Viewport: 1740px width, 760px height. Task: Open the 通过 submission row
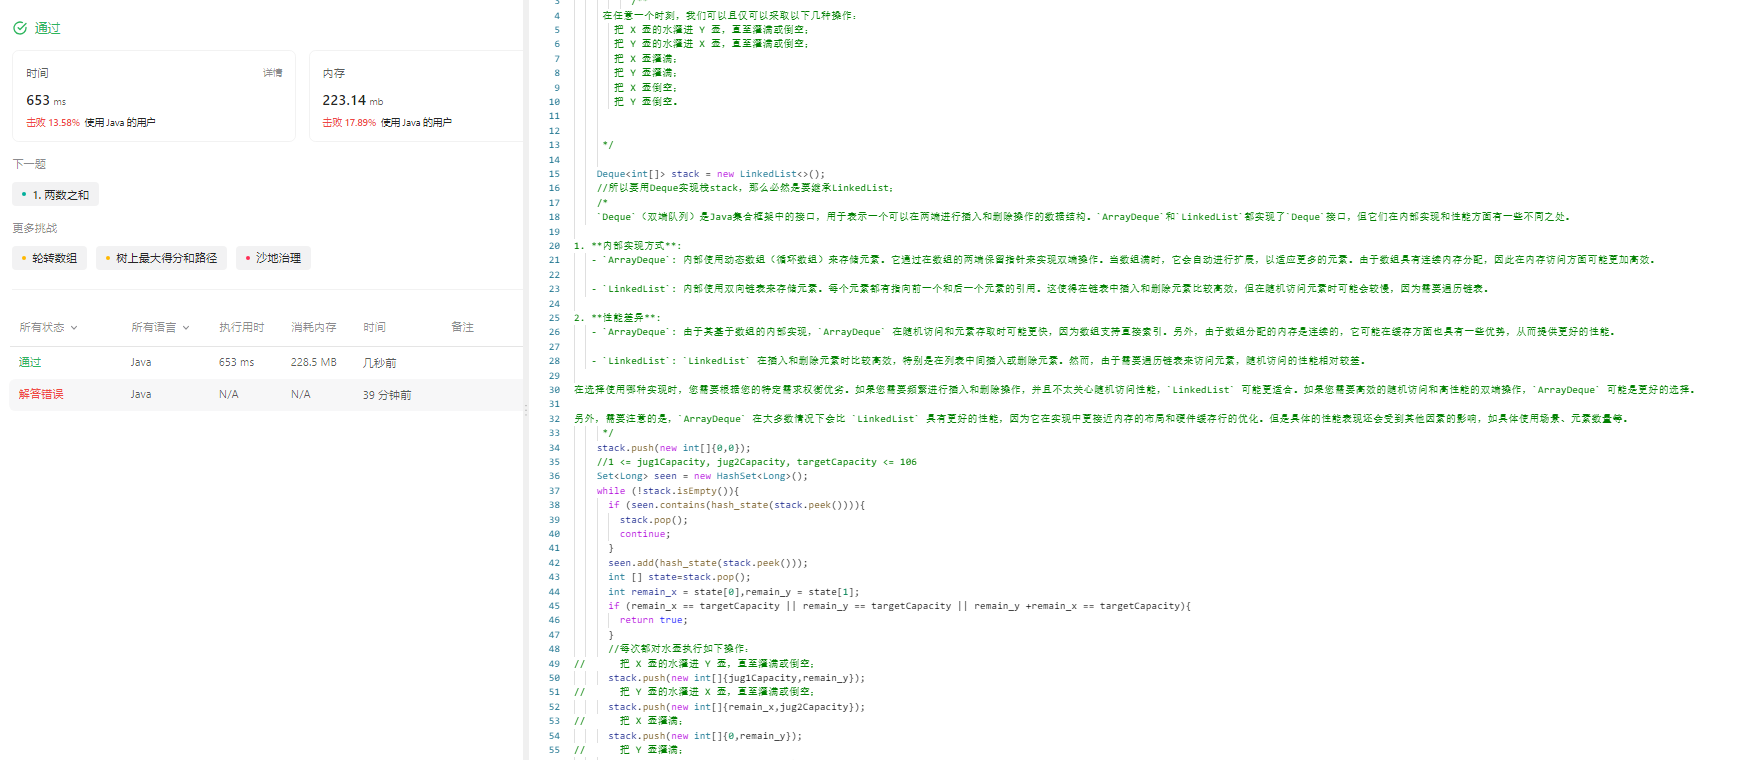267,362
